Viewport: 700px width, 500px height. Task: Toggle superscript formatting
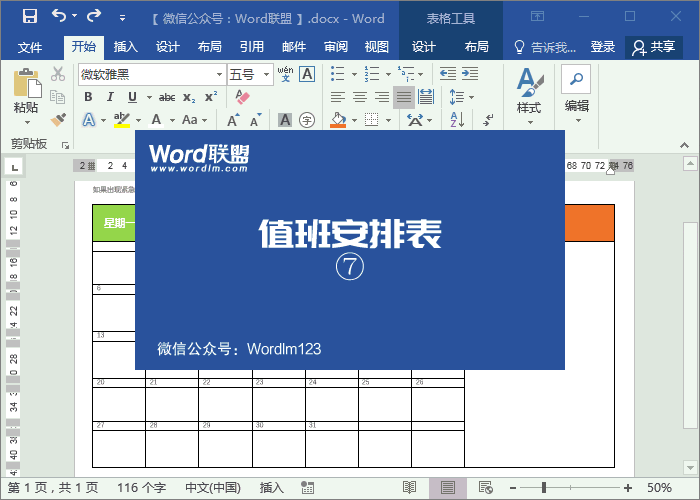[211, 97]
